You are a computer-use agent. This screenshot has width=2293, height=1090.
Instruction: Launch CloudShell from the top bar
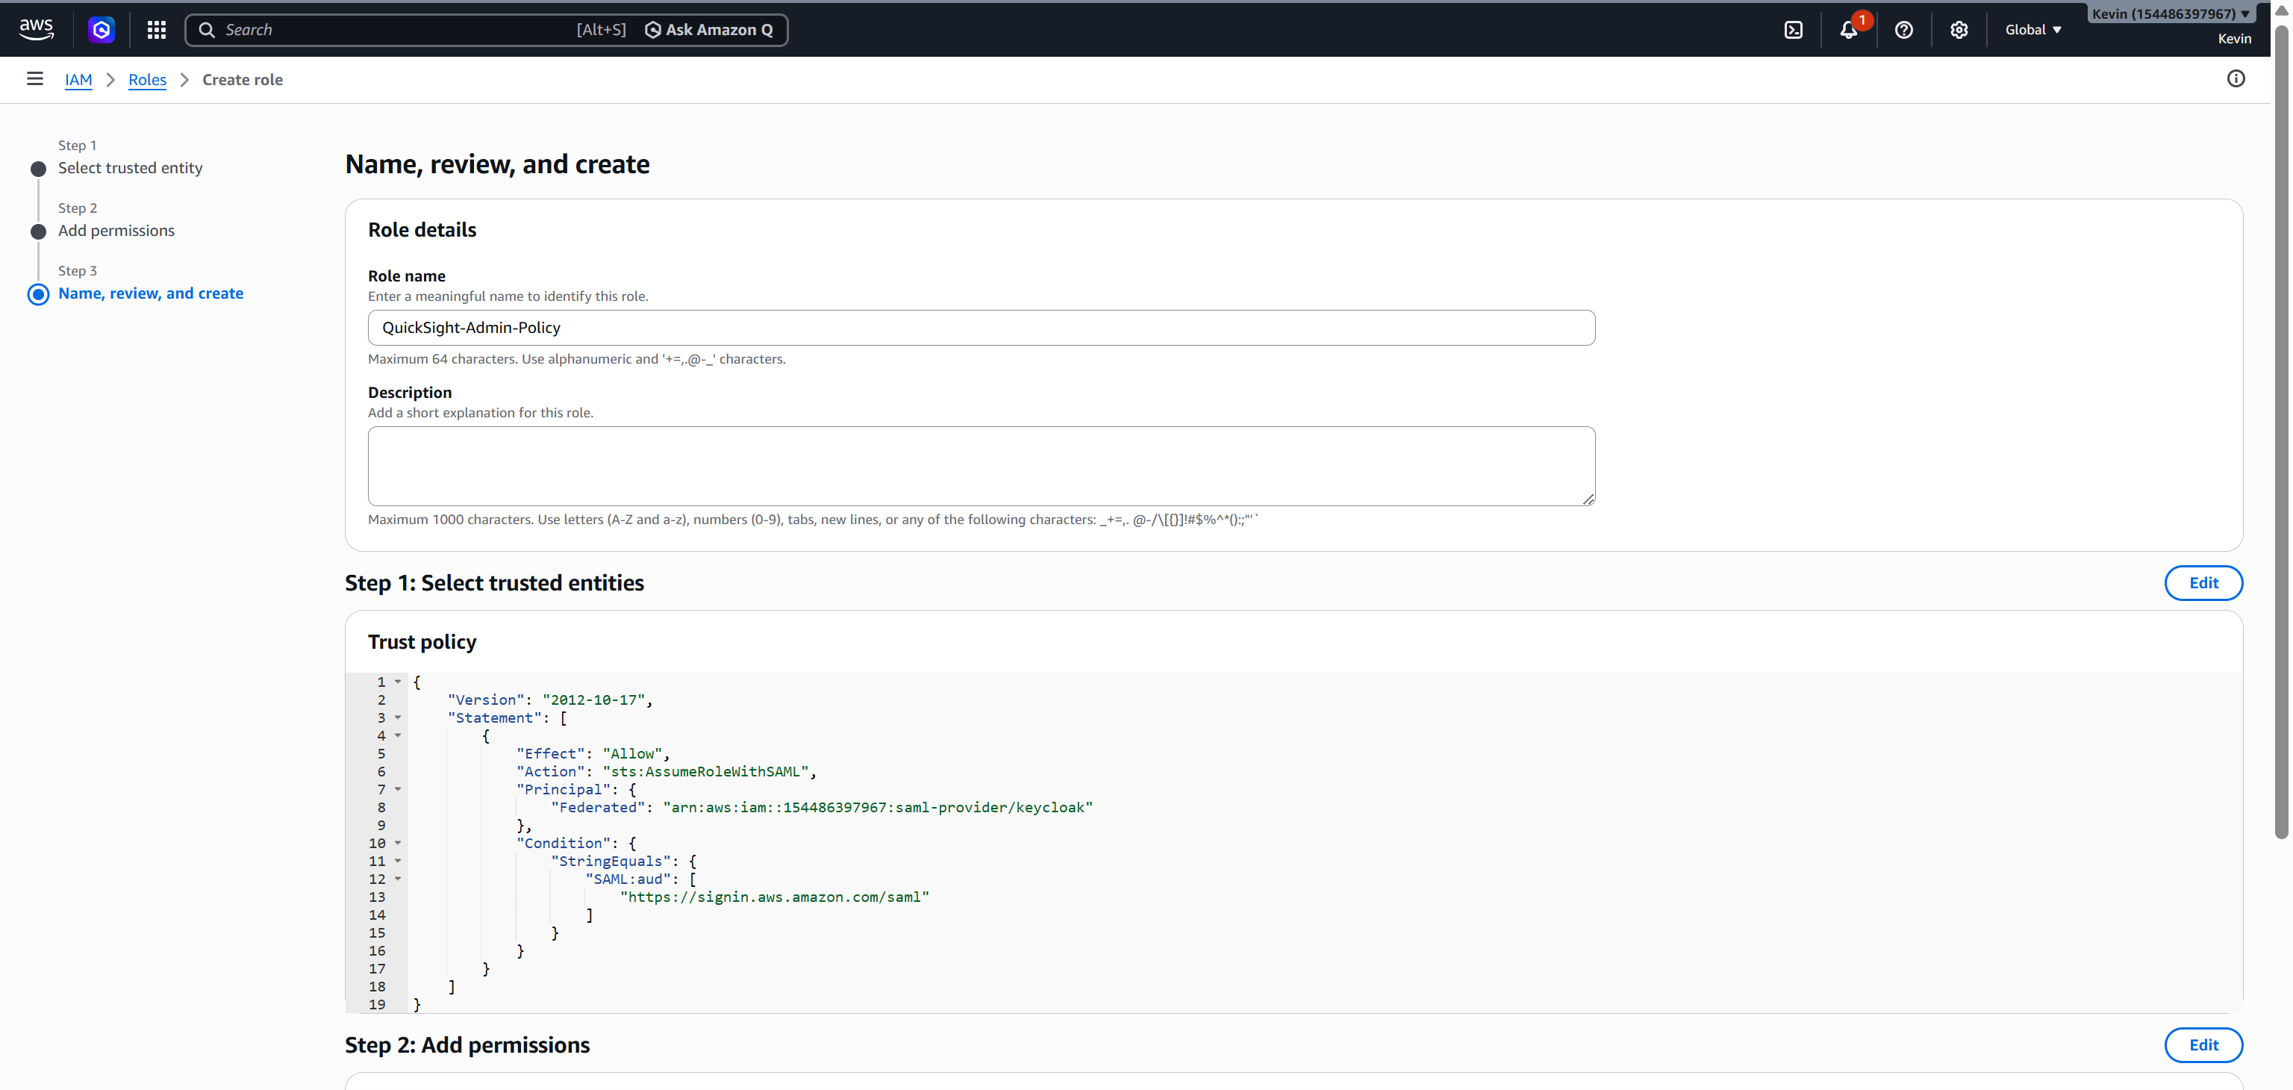click(1793, 30)
